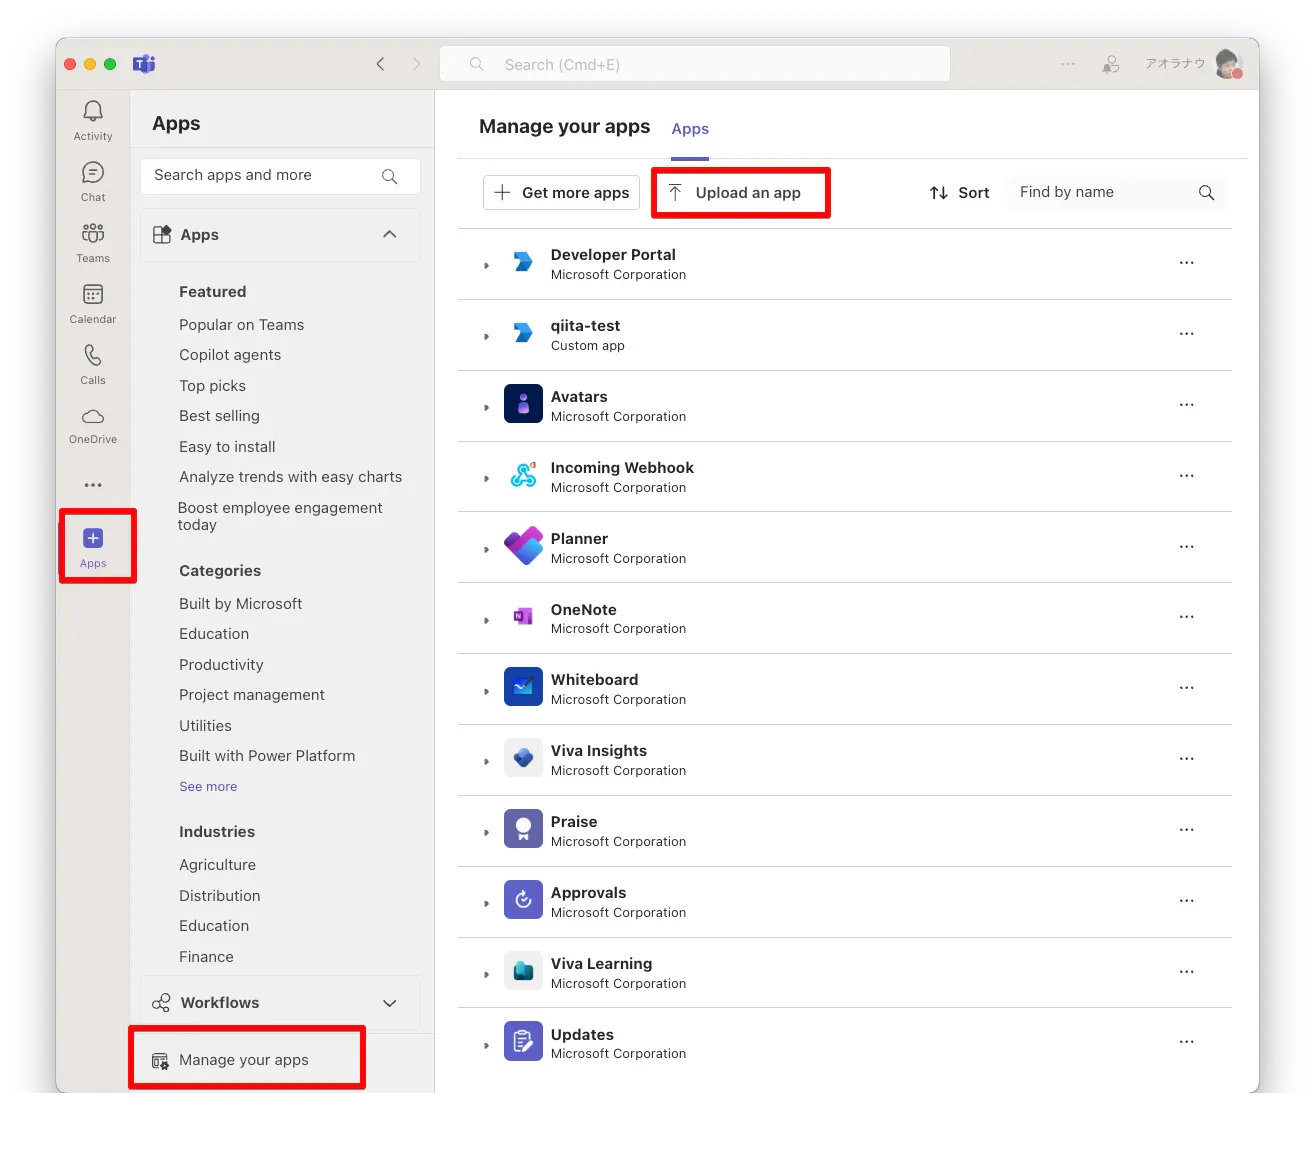Screen dimensions: 1315x1167
Task: Expand the qiita-test row arrow
Action: point(487,337)
